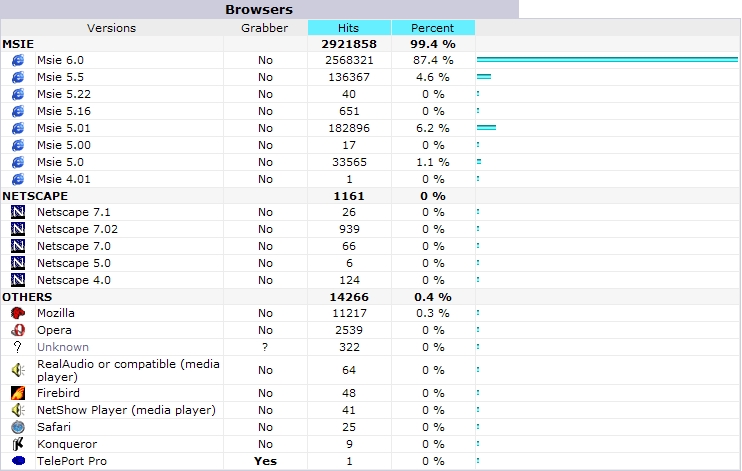Screen dimensions: 742x471
Task: Click the Hits column header
Action: point(349,28)
